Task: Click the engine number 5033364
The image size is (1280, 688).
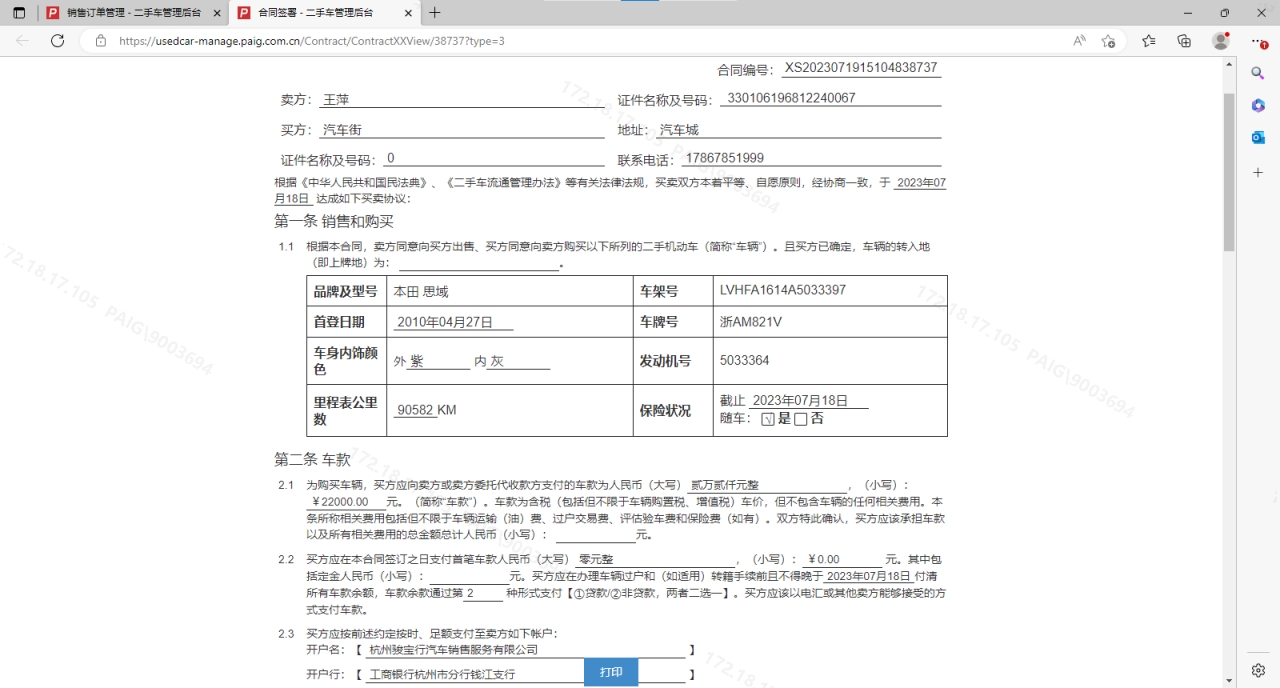Action: click(745, 361)
